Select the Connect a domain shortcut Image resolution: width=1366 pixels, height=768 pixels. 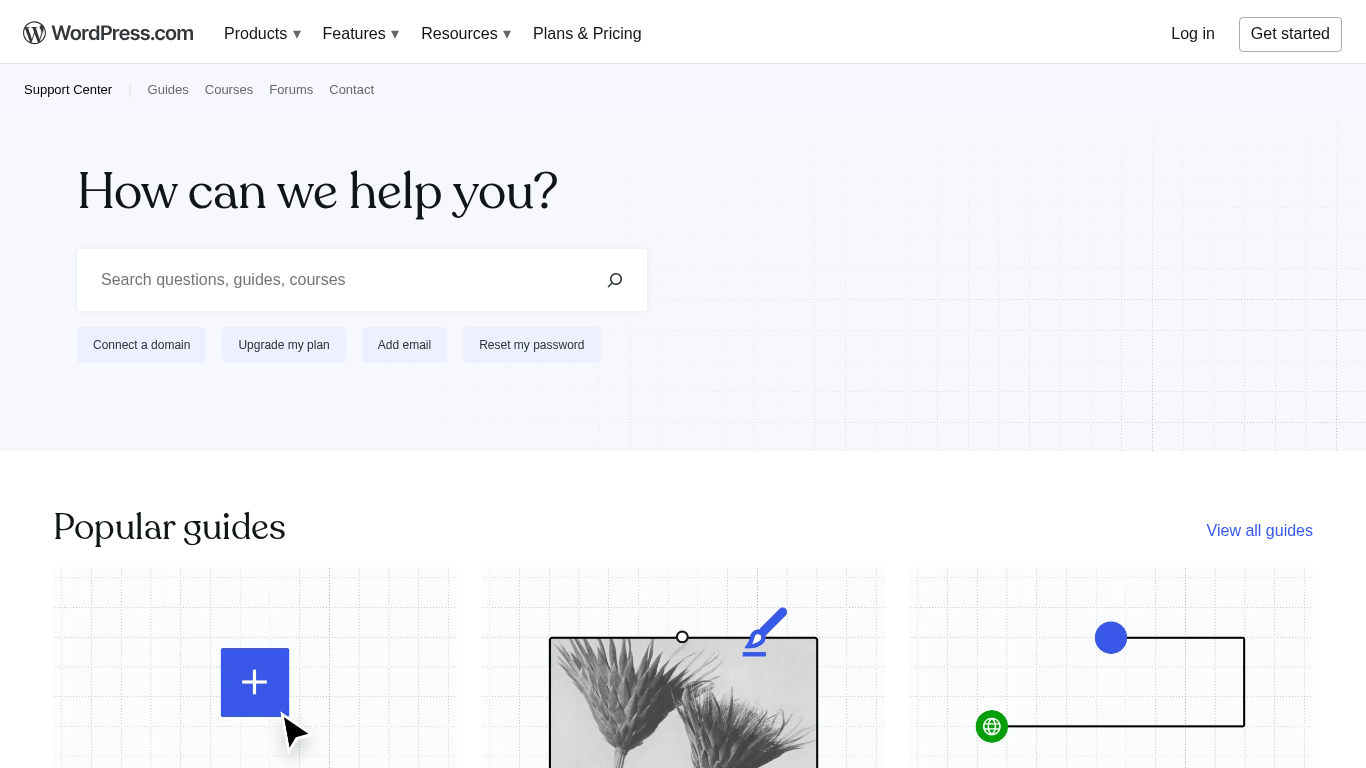141,345
